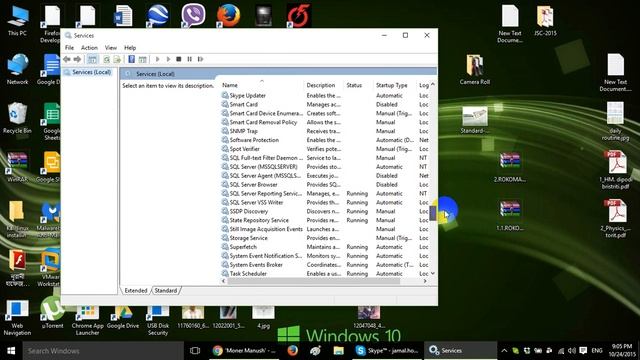
Task: Click the Export List toolbar icon
Action: point(117,59)
